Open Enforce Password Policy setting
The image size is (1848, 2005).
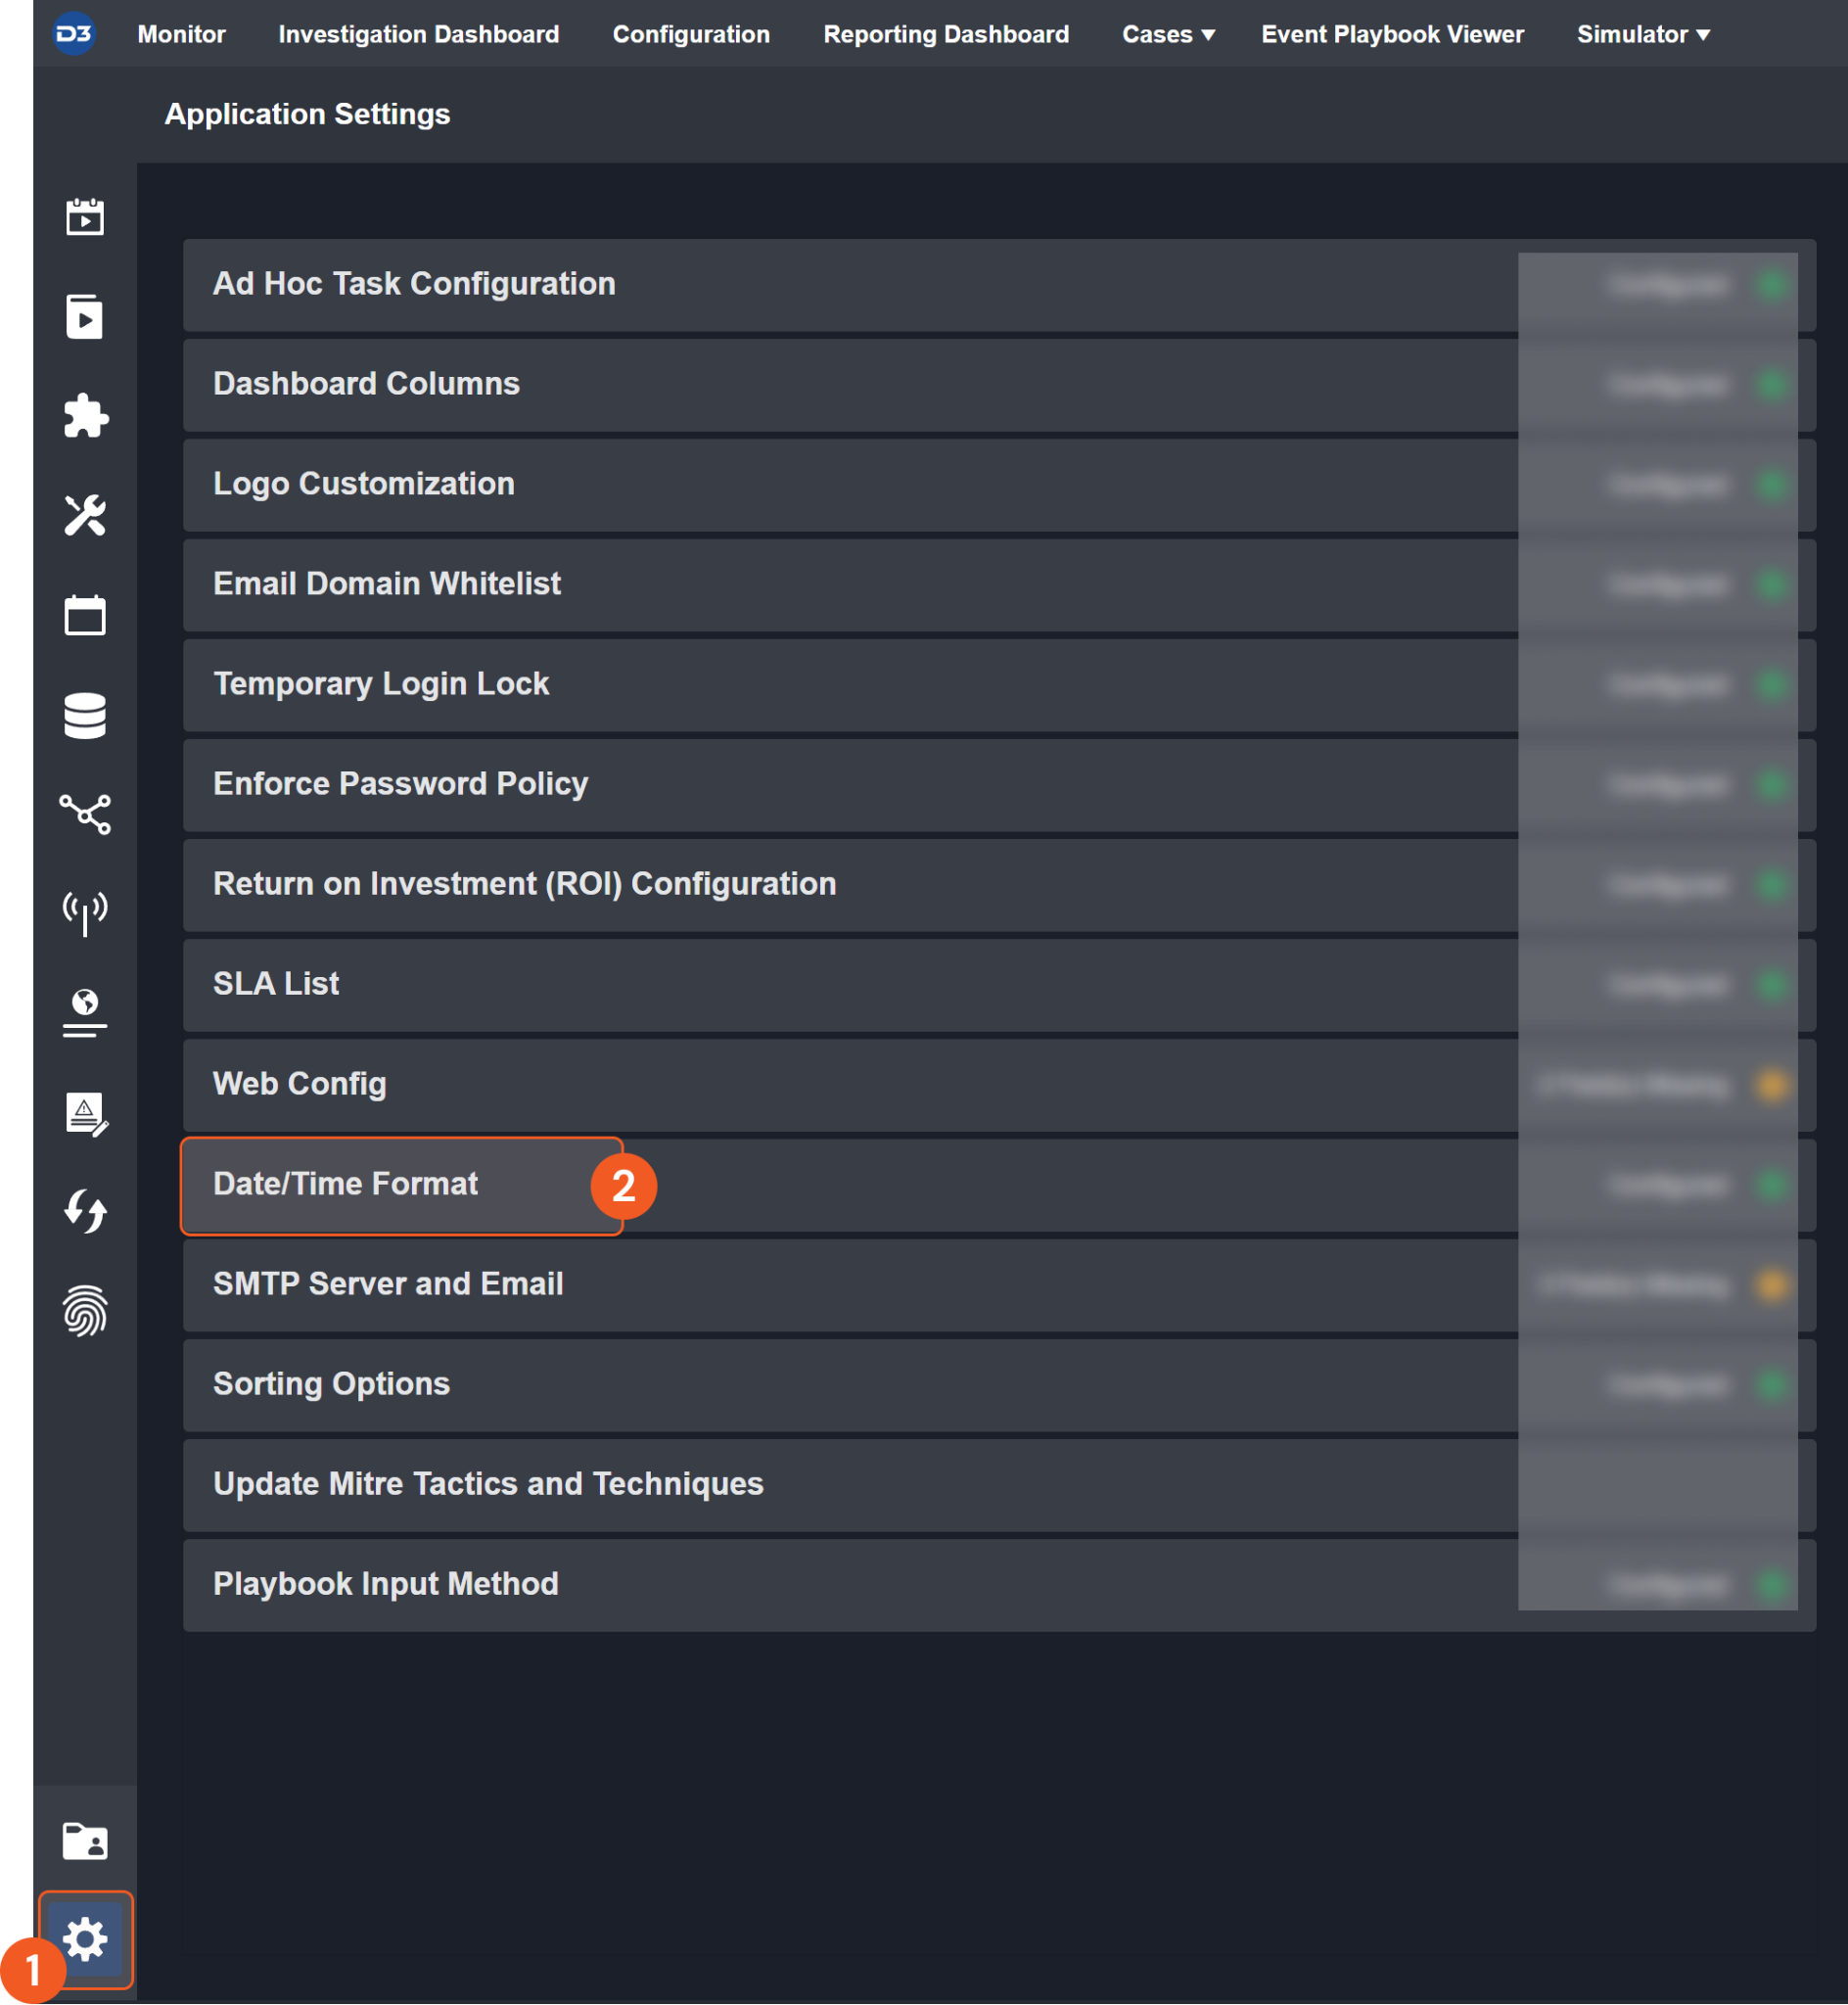(400, 784)
